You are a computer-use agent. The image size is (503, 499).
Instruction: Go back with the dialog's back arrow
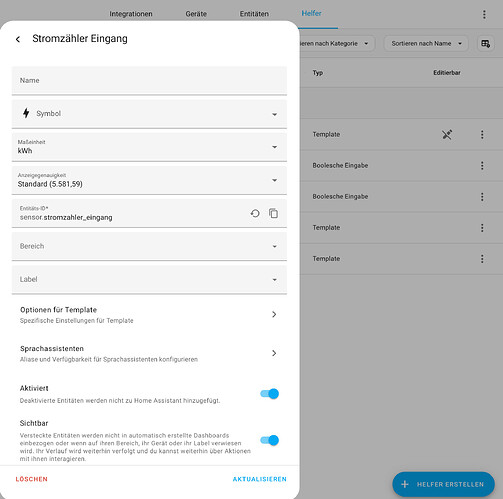[x=18, y=39]
